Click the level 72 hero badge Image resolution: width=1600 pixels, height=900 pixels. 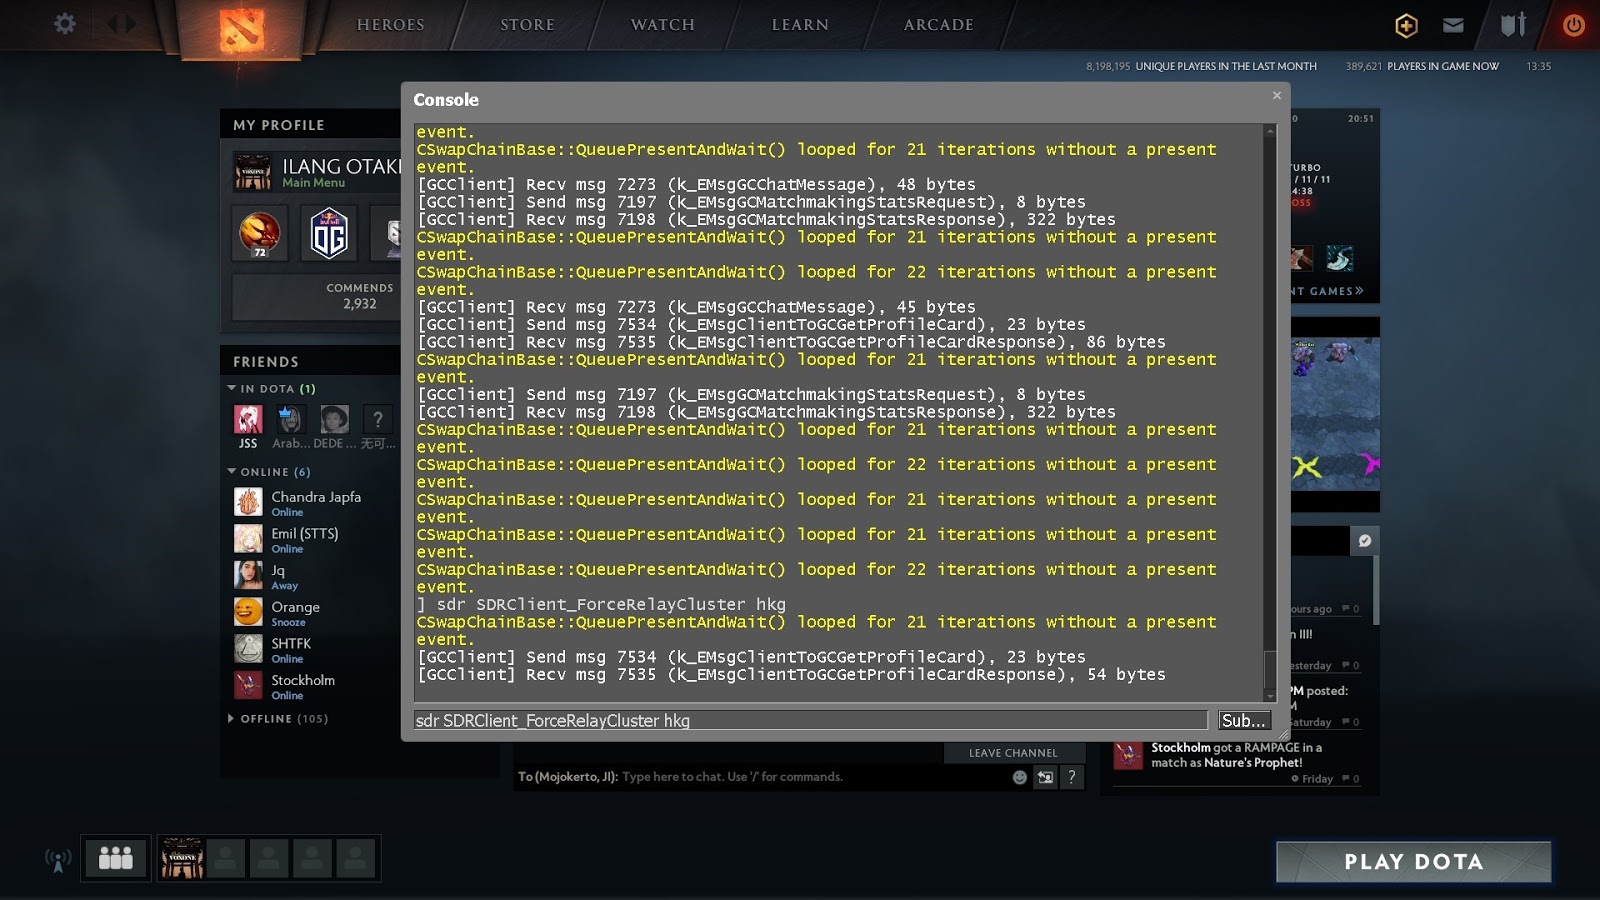coord(260,234)
